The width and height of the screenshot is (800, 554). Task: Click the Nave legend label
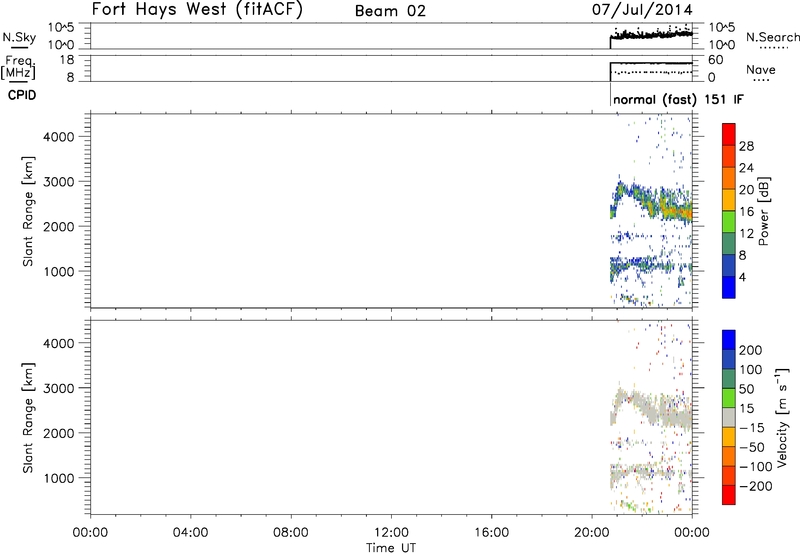tap(761, 69)
